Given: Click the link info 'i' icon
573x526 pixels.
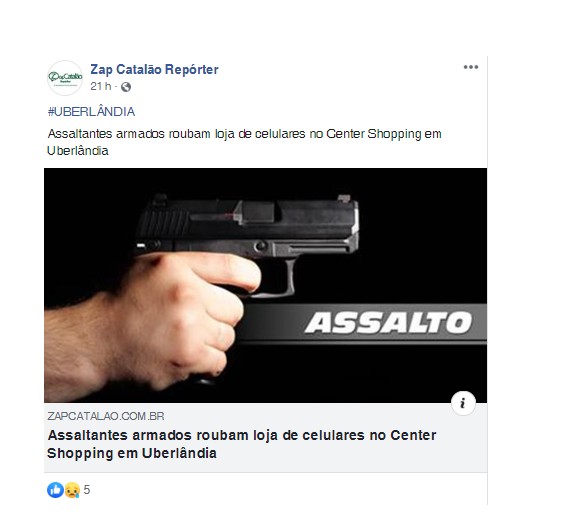Looking at the screenshot, I should coord(463,403).
